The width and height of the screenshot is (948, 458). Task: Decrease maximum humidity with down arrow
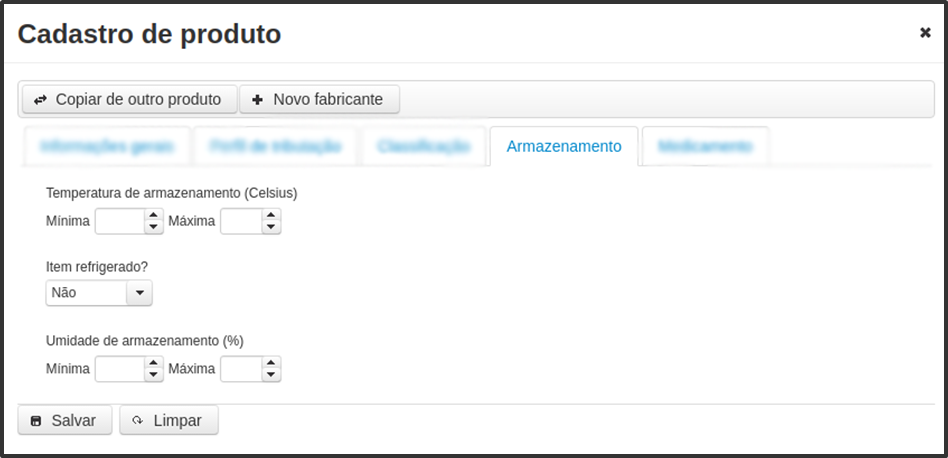pyautogui.click(x=271, y=375)
